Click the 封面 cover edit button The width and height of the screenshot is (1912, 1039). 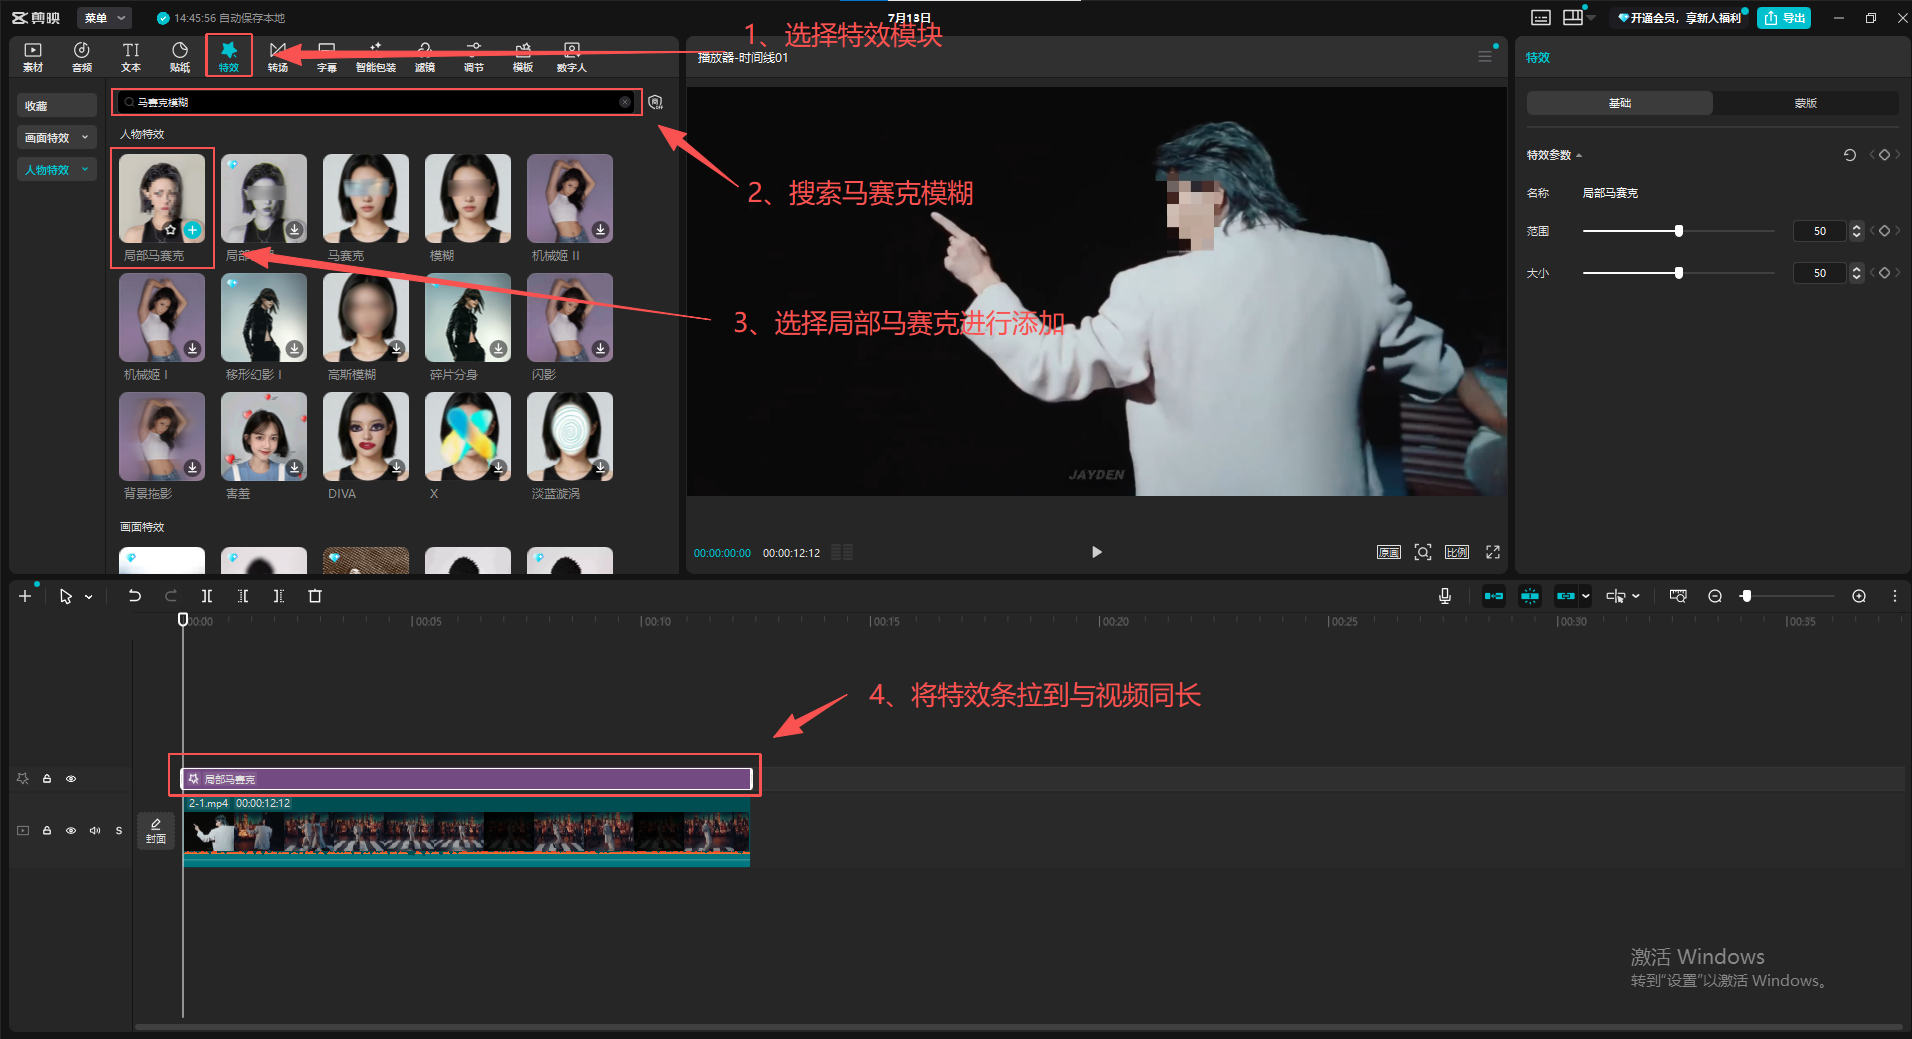click(156, 831)
